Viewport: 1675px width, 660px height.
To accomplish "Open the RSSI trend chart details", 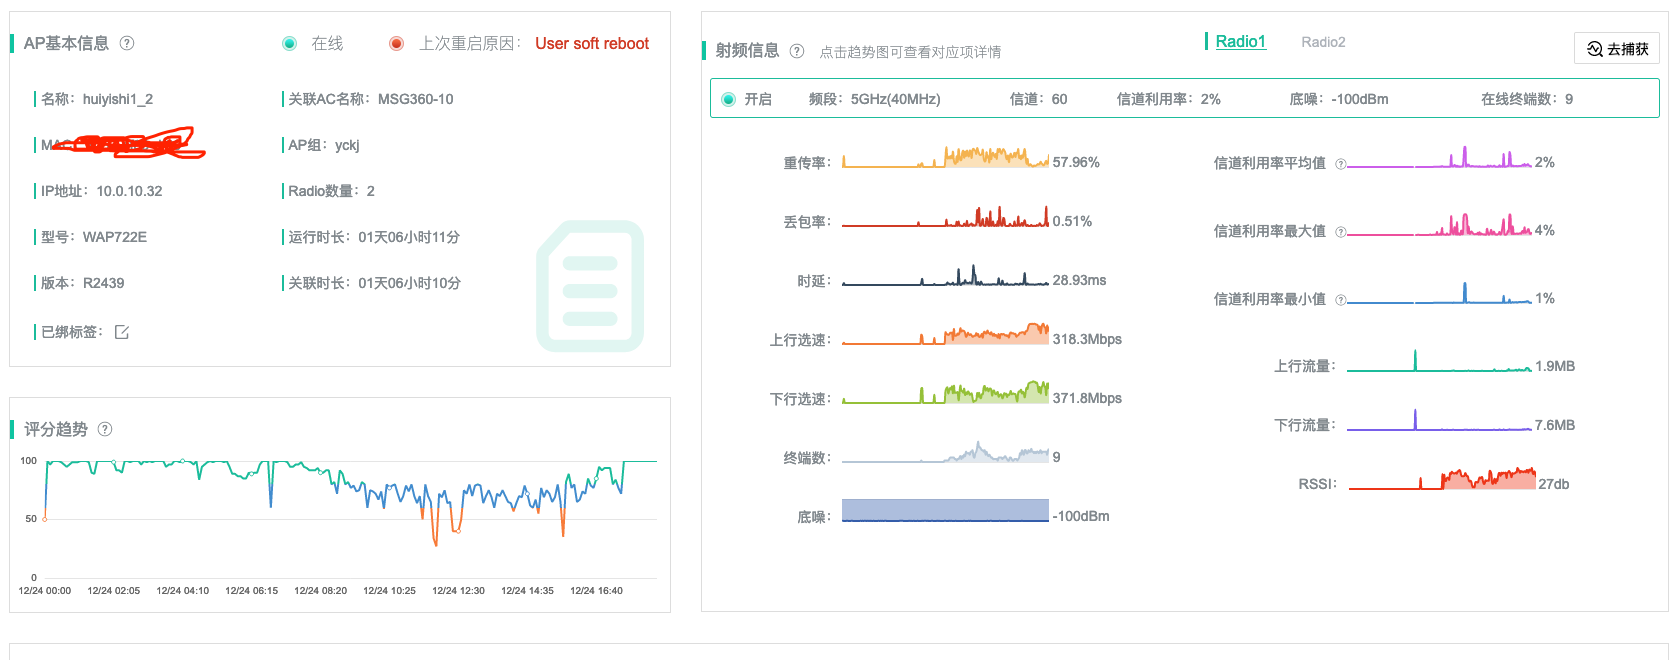I will click(1441, 480).
